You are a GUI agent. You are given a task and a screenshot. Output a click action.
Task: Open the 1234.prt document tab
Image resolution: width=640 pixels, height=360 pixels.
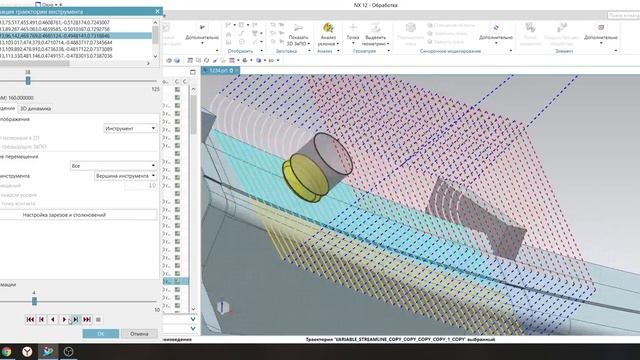pyautogui.click(x=221, y=71)
